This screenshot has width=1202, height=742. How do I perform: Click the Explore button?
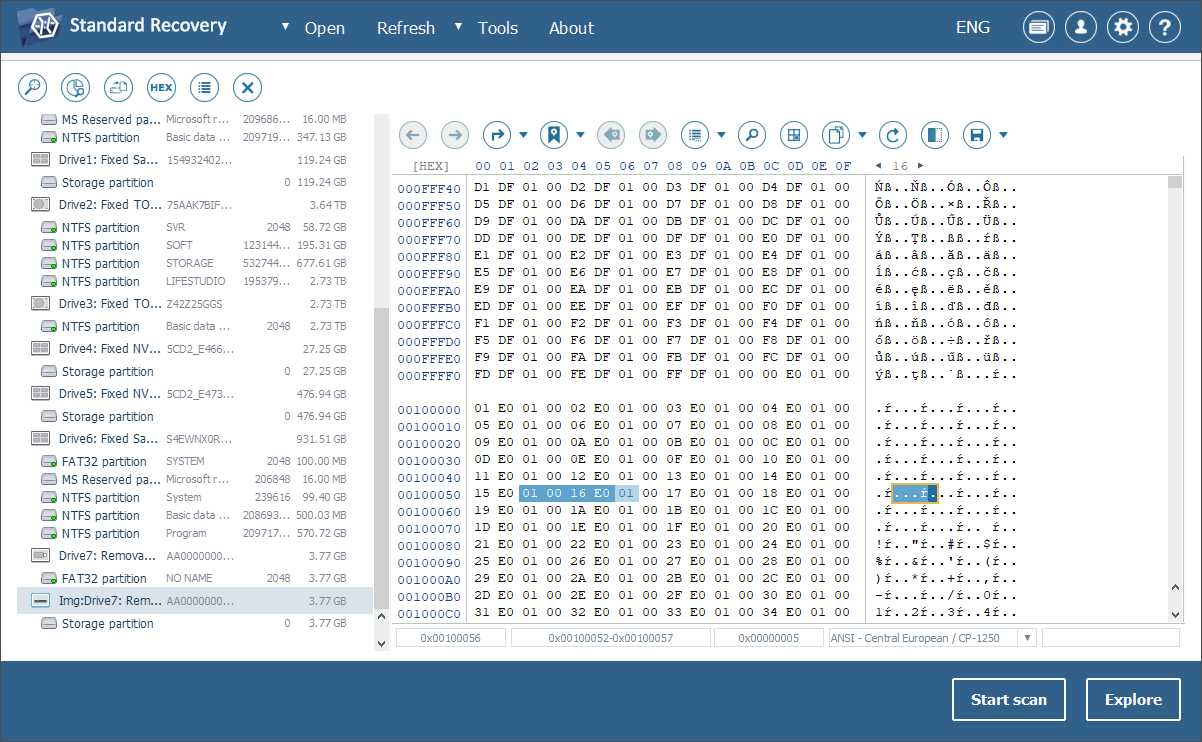pos(1134,699)
